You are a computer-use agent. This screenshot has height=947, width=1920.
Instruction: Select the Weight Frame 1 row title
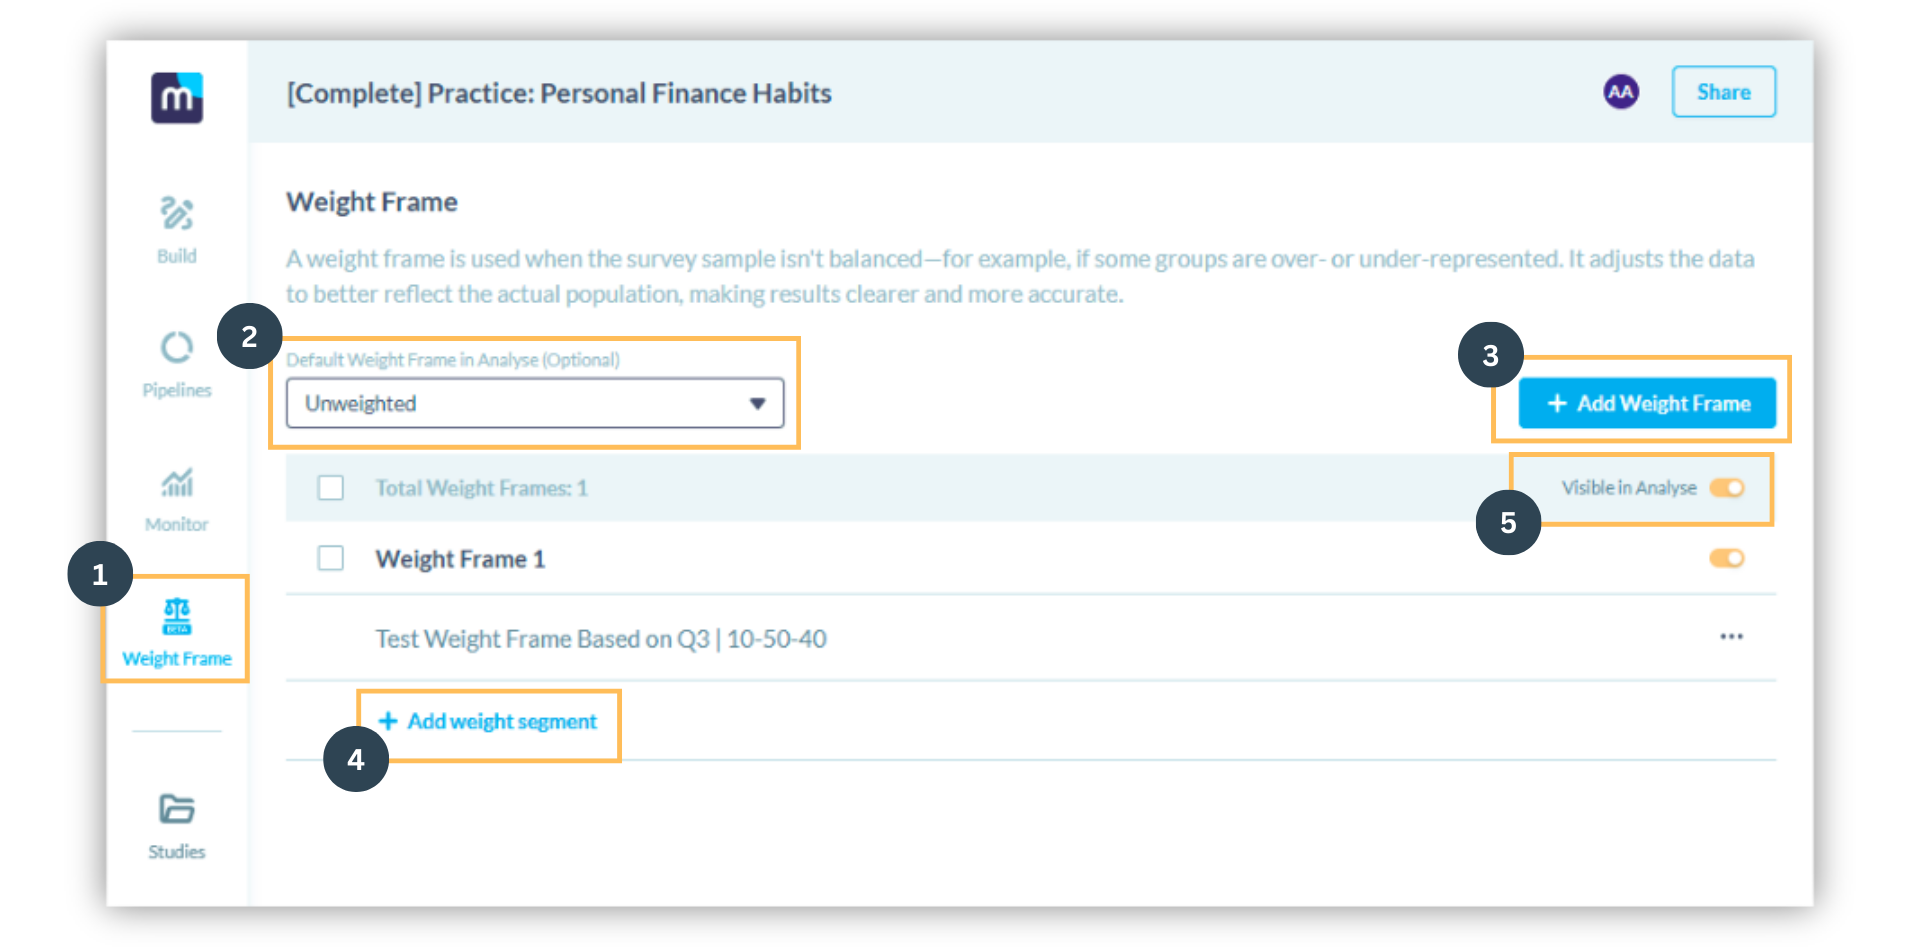click(x=460, y=559)
